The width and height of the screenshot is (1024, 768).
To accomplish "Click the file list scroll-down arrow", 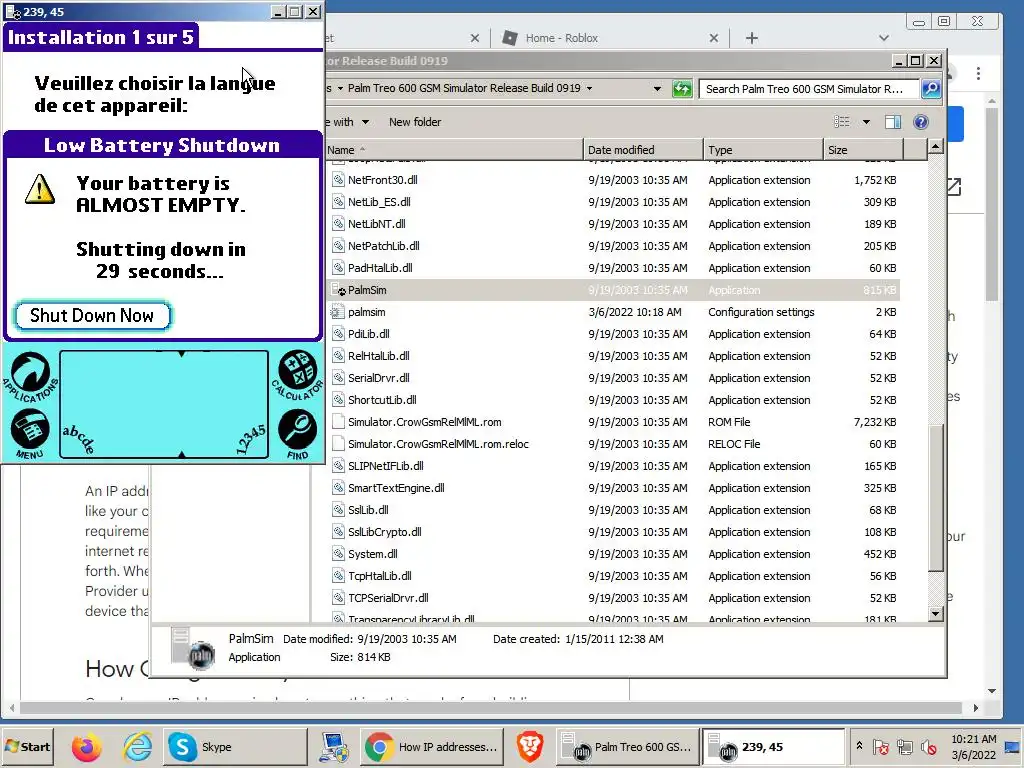I will [x=935, y=613].
